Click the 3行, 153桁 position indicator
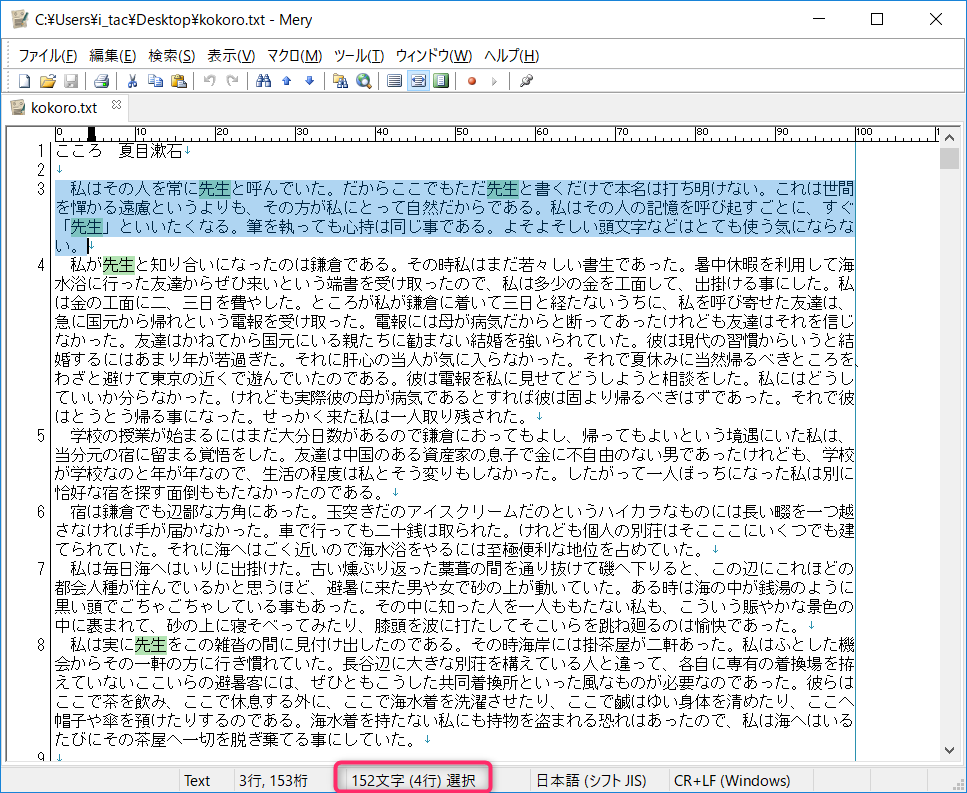The height and width of the screenshot is (793, 967). tap(273, 781)
